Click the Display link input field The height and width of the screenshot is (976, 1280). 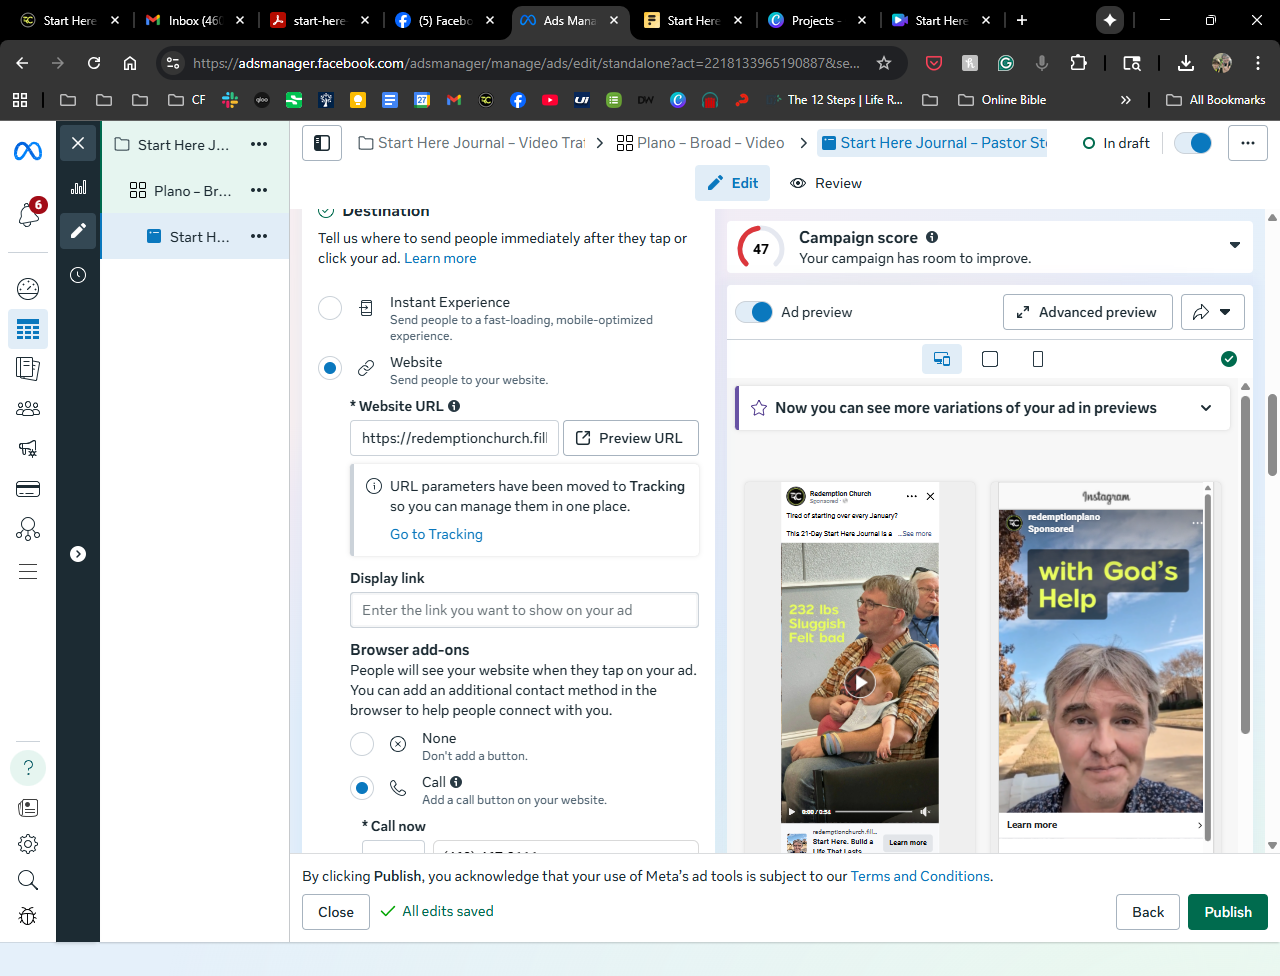(524, 610)
